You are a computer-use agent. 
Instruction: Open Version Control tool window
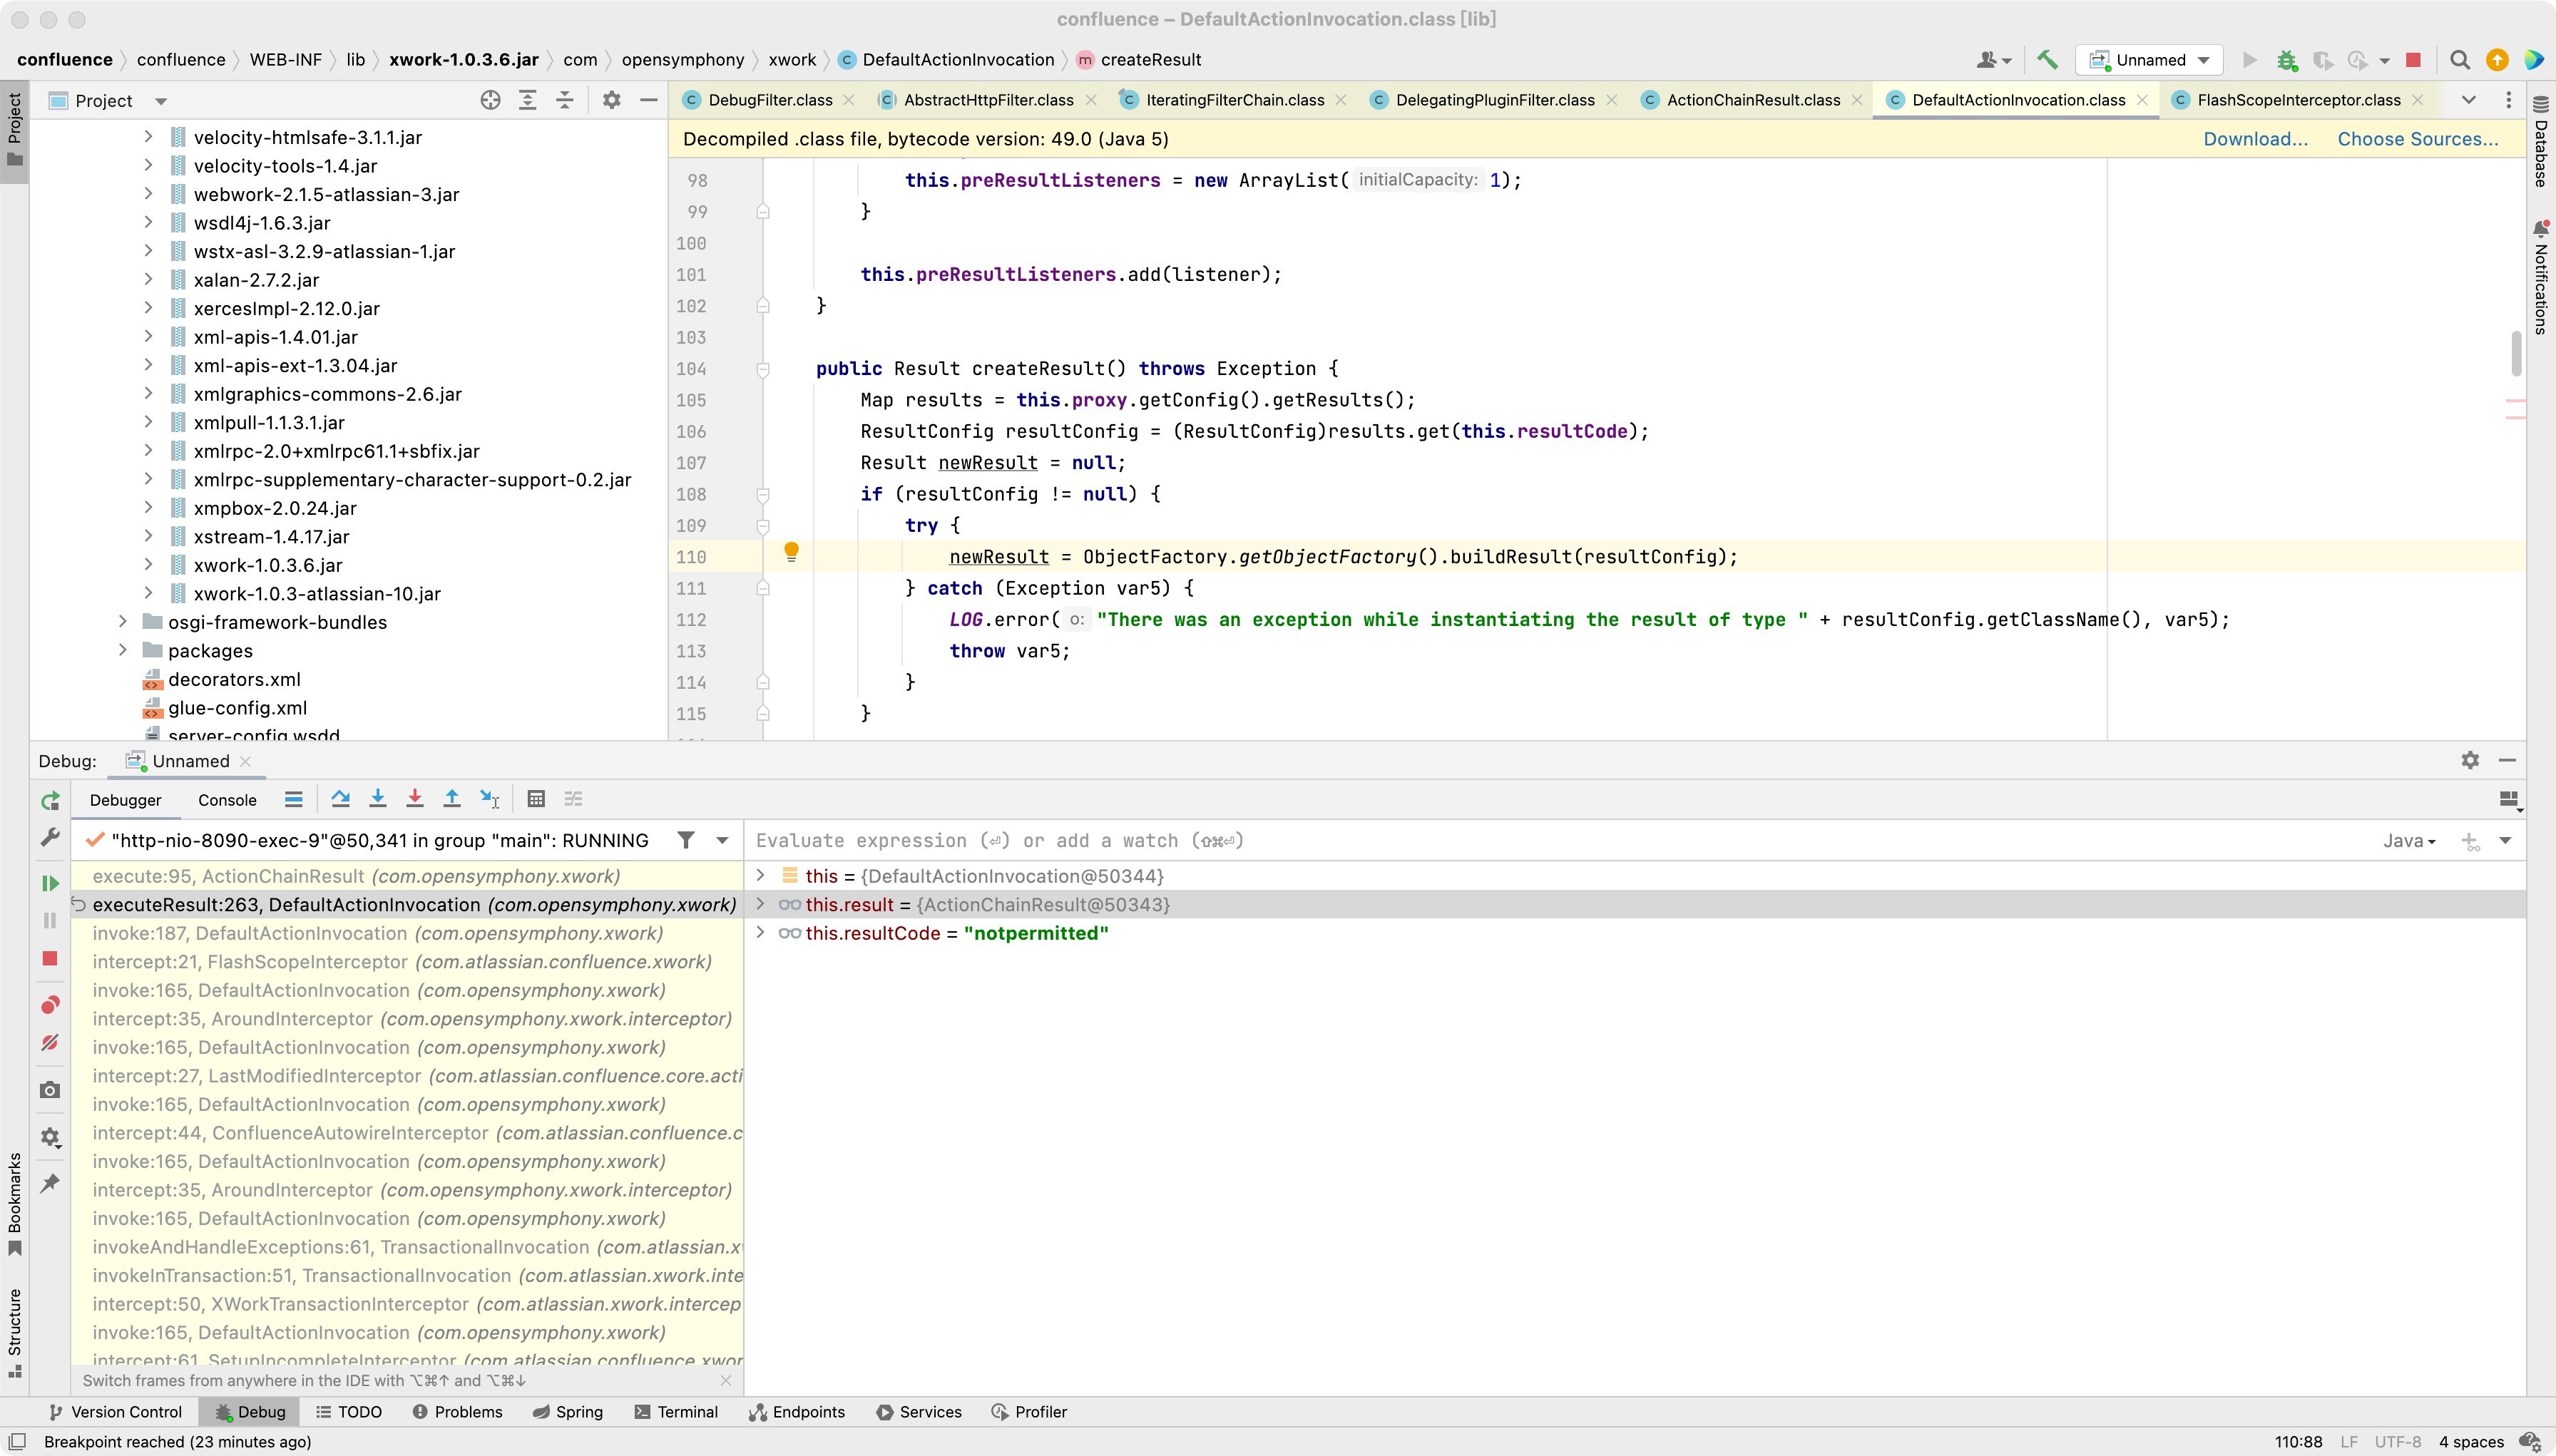115,1412
